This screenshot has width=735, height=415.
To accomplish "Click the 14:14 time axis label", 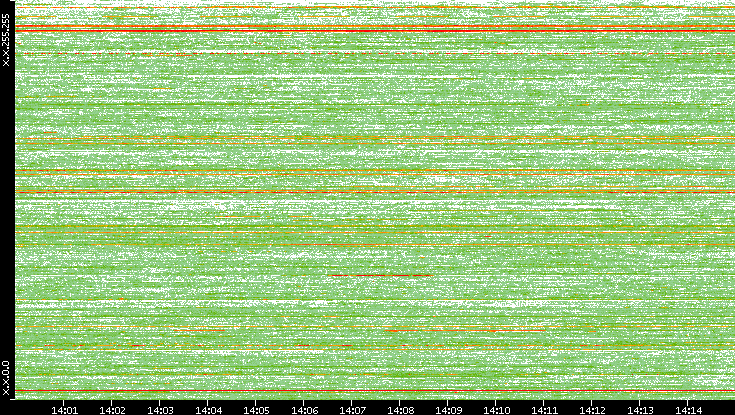I will (x=688, y=410).
